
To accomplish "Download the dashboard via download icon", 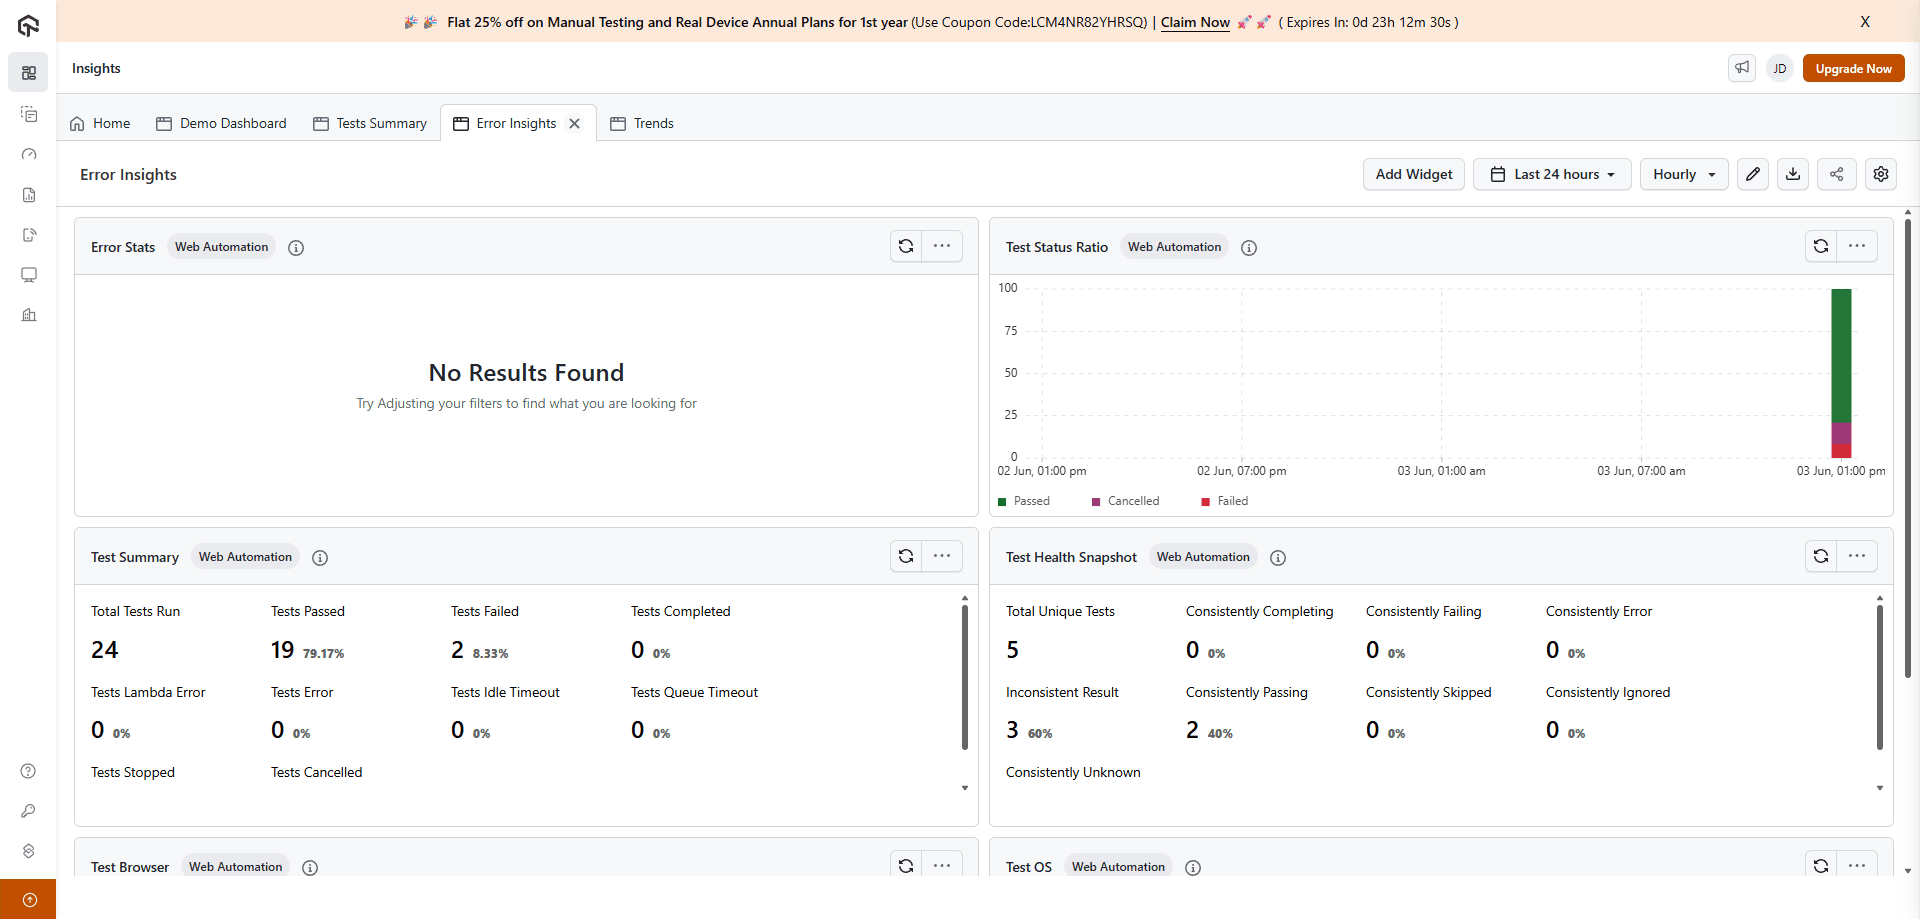I will [1793, 174].
